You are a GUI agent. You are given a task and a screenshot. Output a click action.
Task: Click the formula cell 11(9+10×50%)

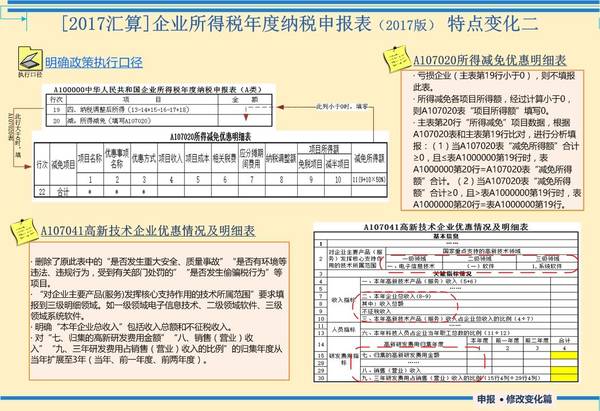click(369, 179)
